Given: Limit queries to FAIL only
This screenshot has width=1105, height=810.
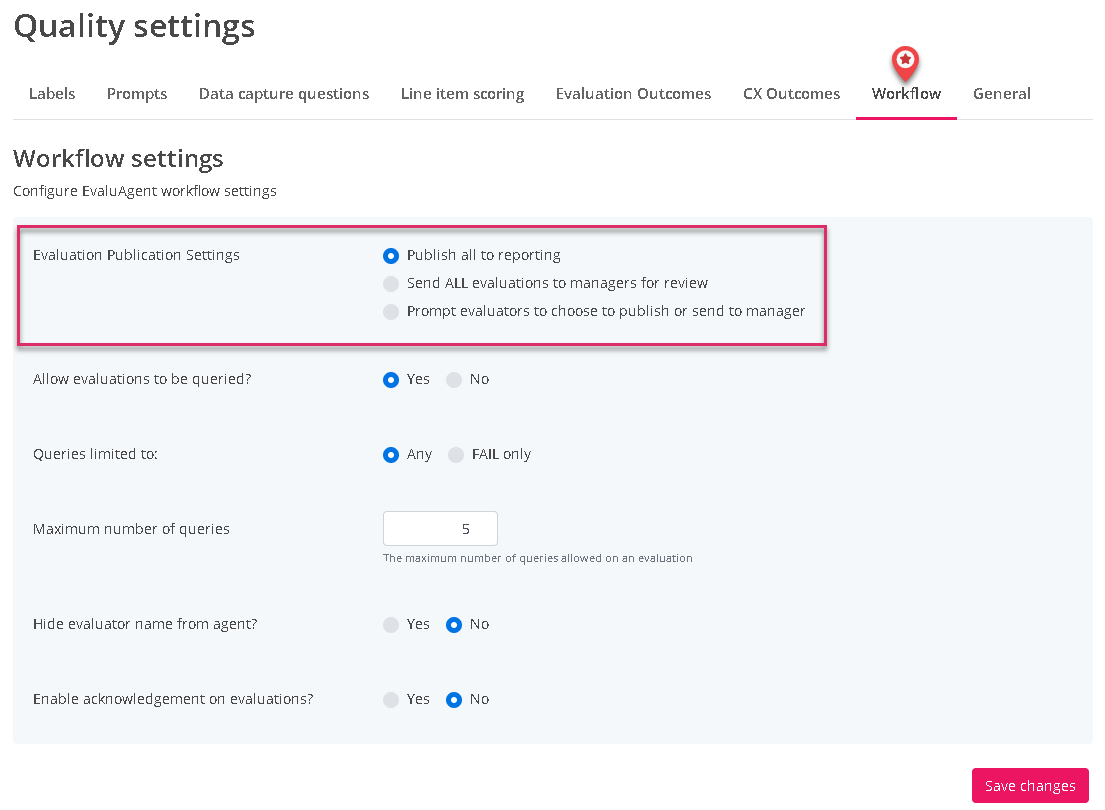Looking at the screenshot, I should (x=456, y=454).
